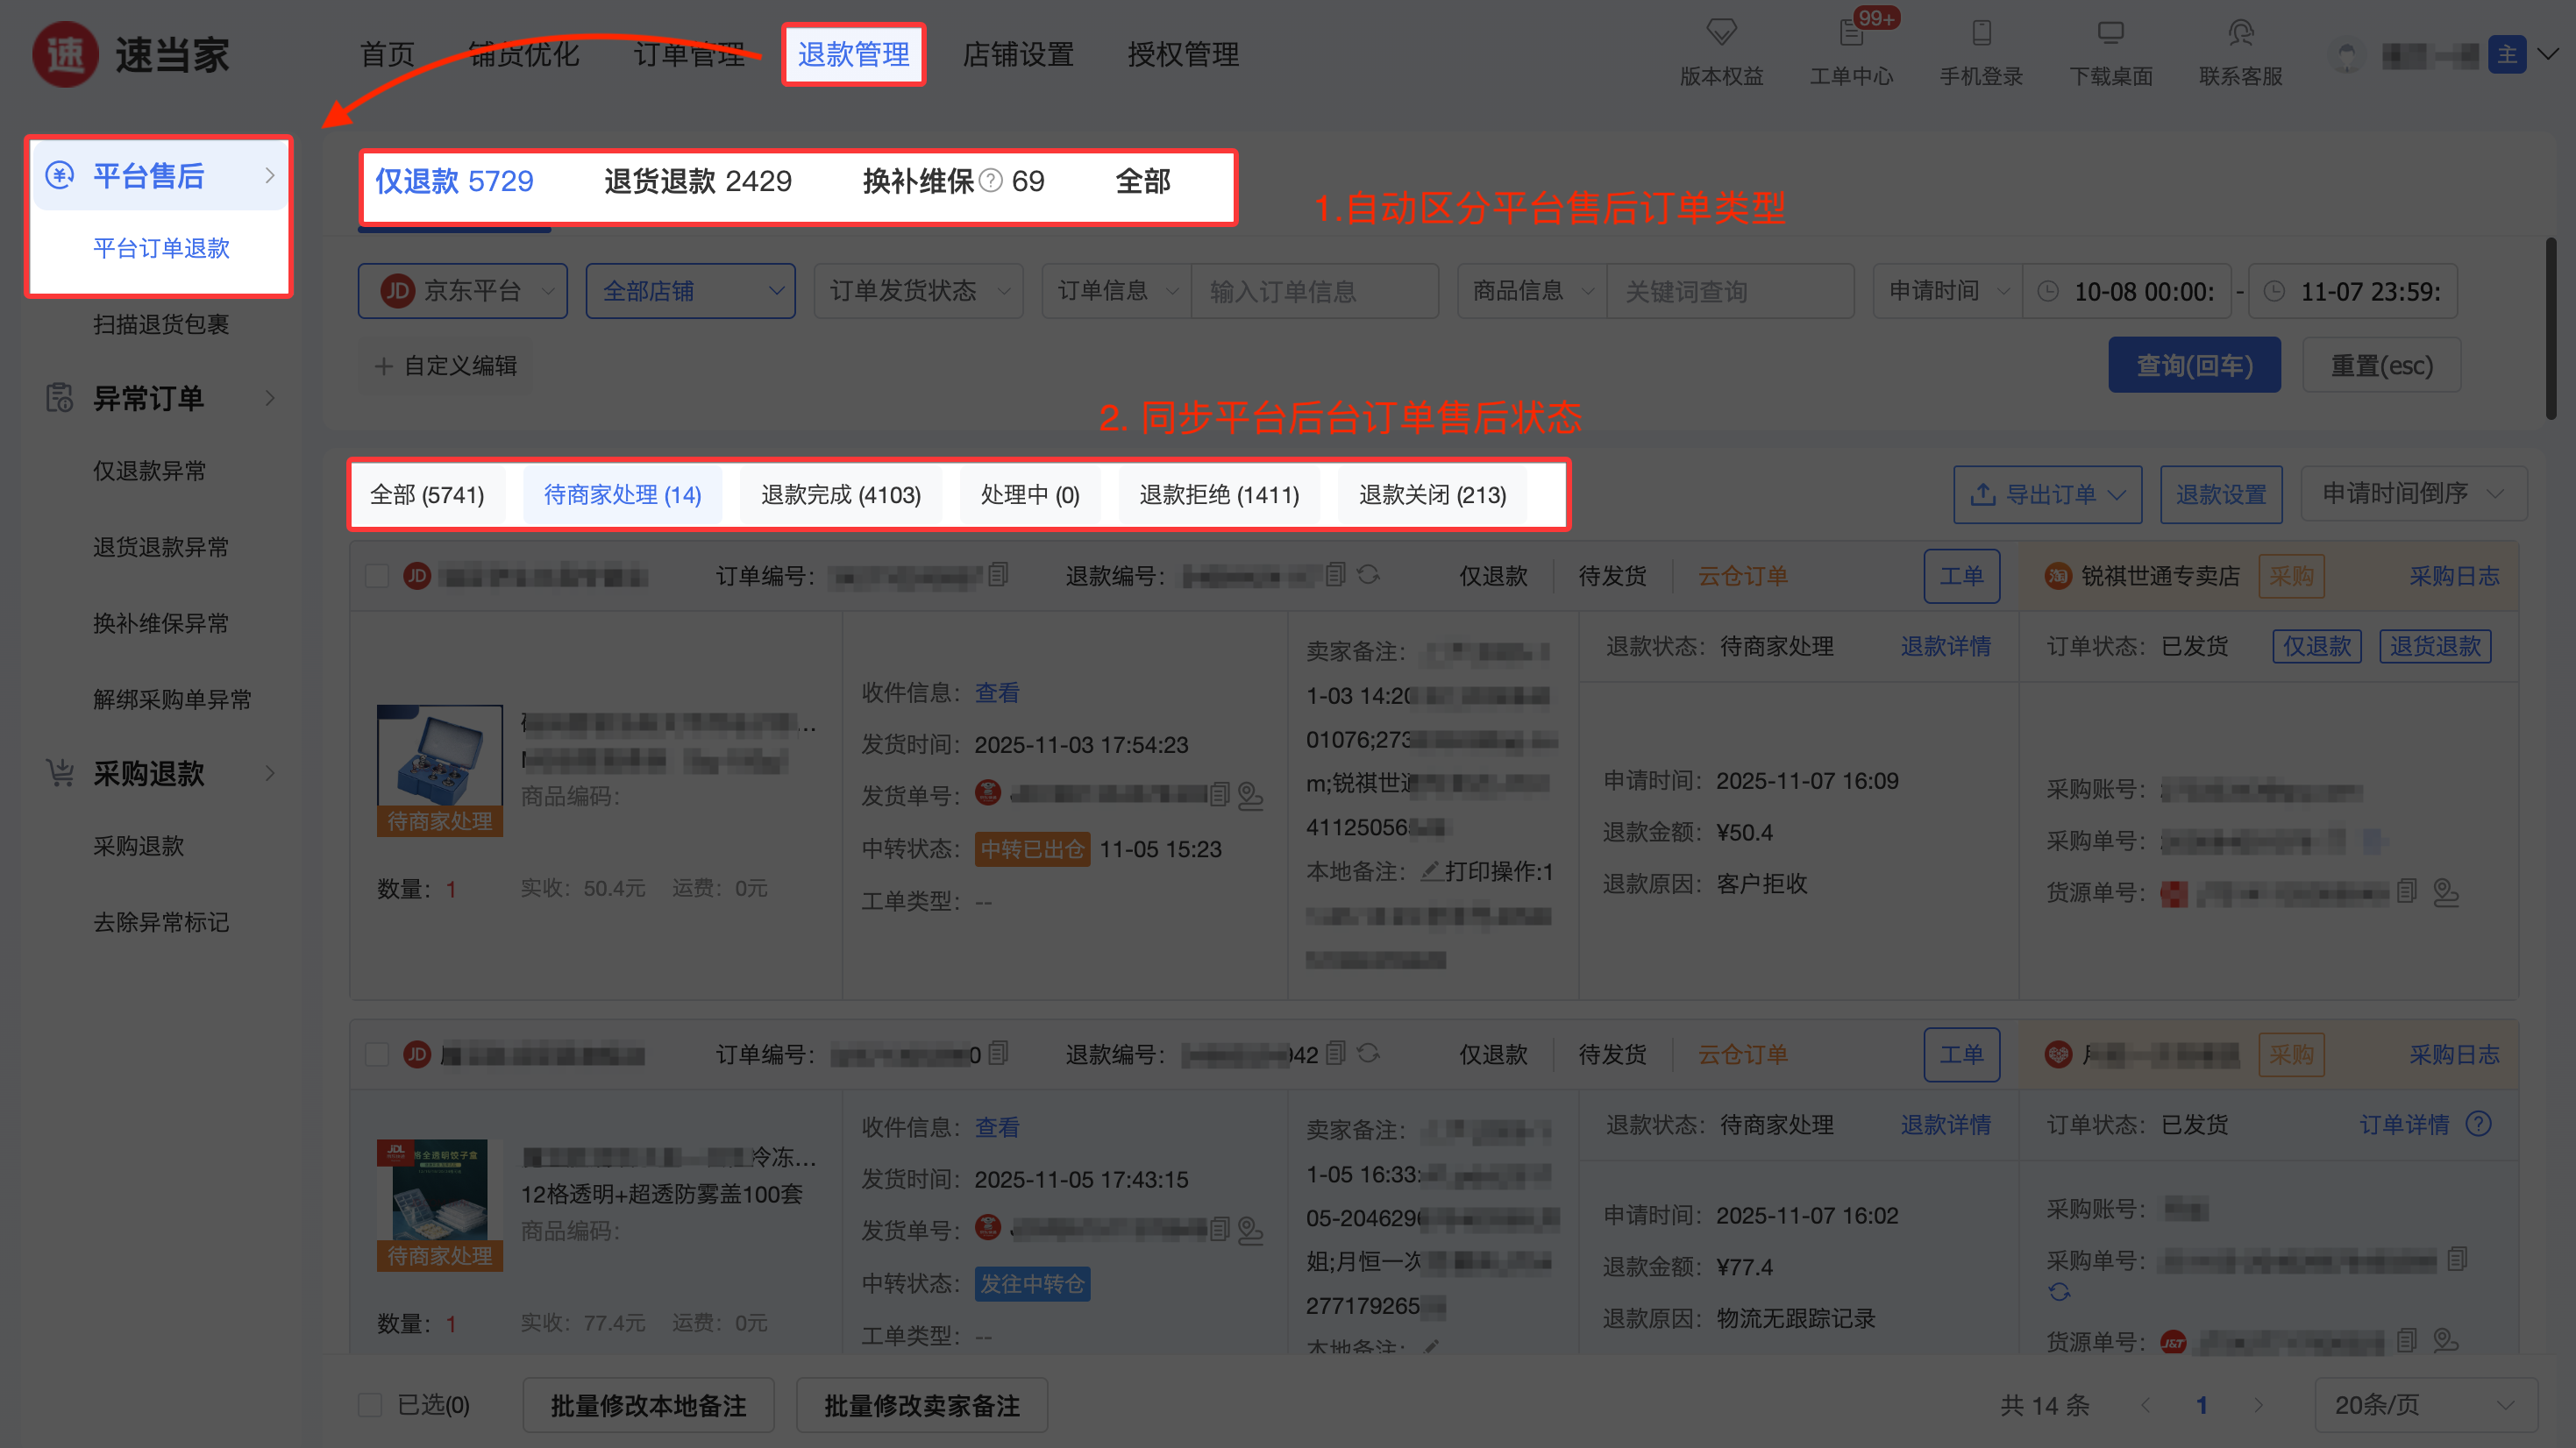
Task: Click the 输入订单信息 input field
Action: click(1314, 291)
